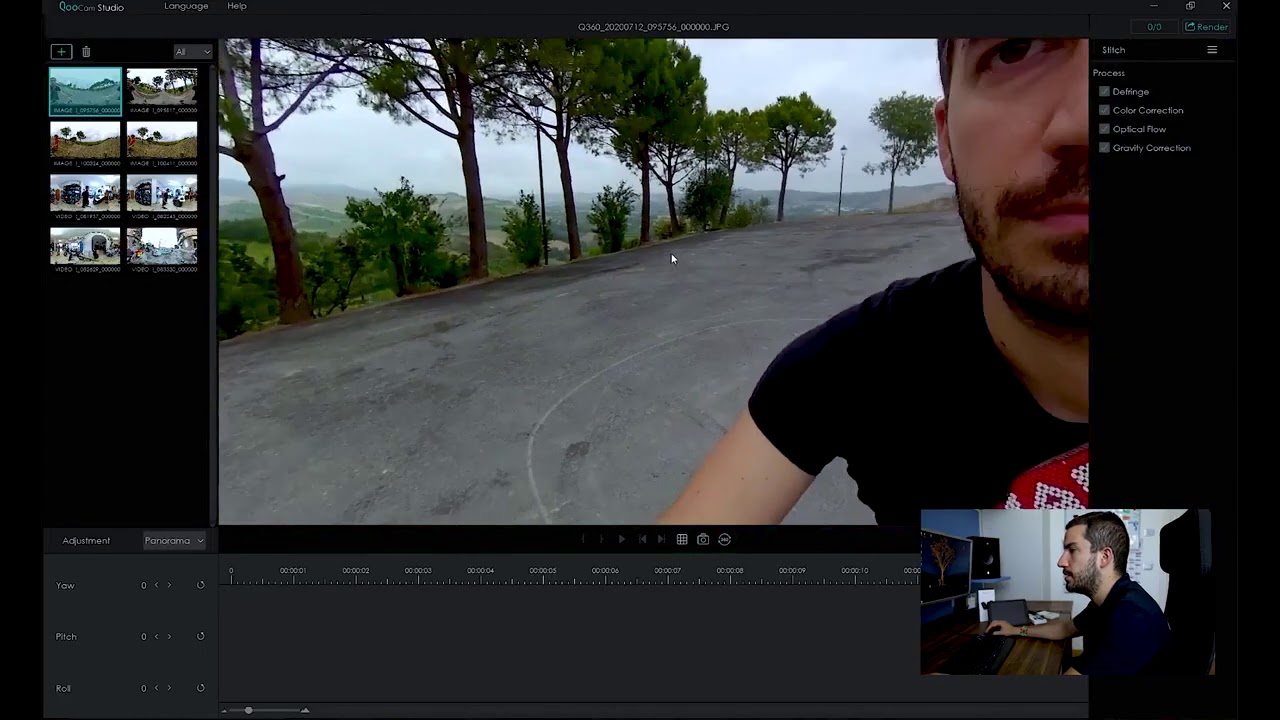This screenshot has width=1280, height=720.
Task: Click the green plus add media icon
Action: pyautogui.click(x=61, y=51)
